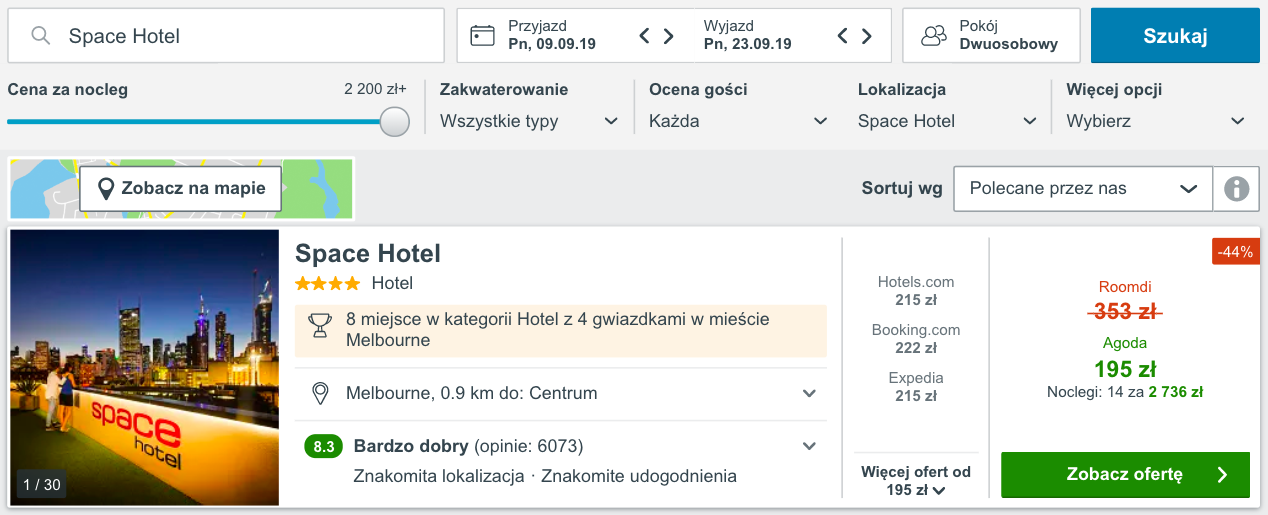Click Noclegi: 14 za 2 736 zł text

1125,392
